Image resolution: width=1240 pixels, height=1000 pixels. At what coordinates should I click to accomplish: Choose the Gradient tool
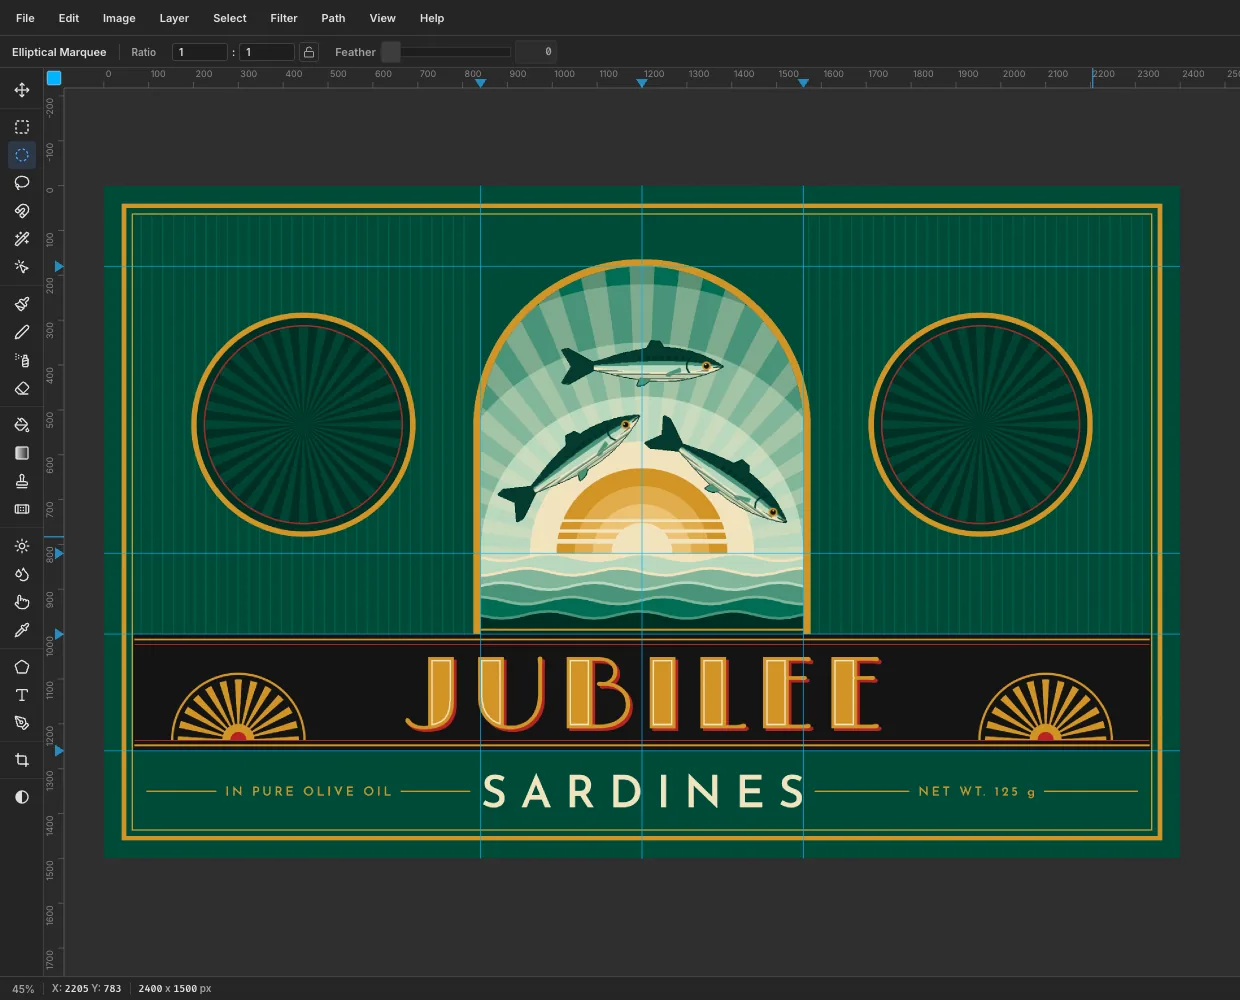click(x=22, y=453)
